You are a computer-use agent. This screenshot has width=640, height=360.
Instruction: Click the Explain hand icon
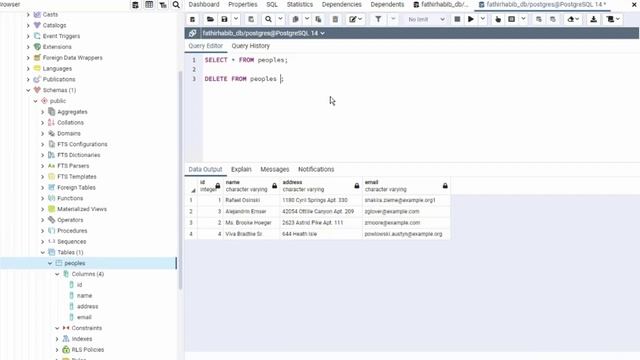(x=498, y=19)
